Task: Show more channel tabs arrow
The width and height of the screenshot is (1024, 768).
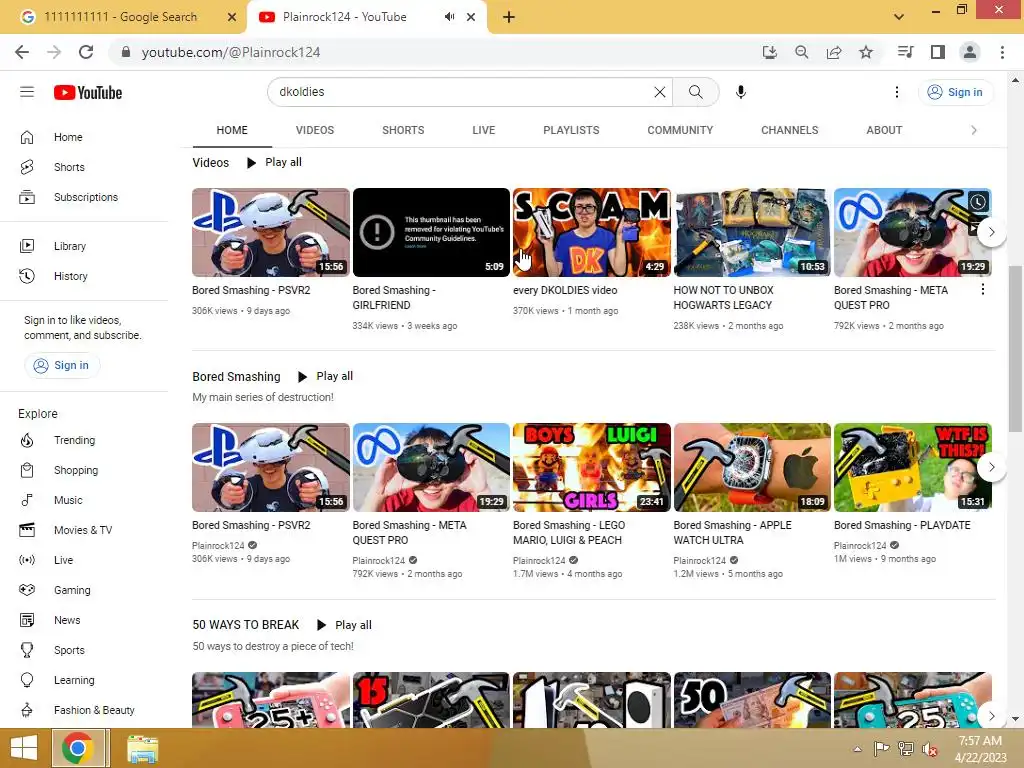Action: point(974,130)
